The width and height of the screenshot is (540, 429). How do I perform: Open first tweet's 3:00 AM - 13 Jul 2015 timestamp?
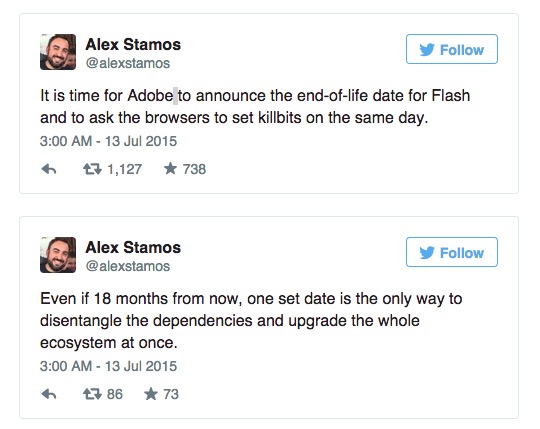(x=108, y=141)
